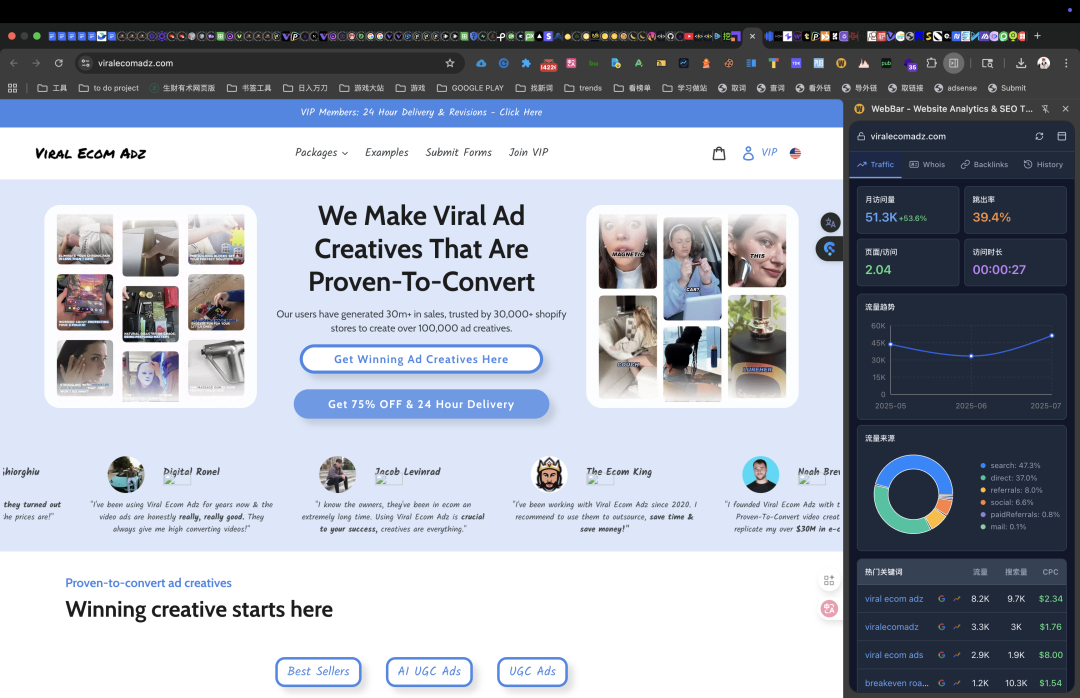This screenshot has width=1080, height=698.
Task: Switch to the Backlinks tab
Action: click(x=984, y=164)
